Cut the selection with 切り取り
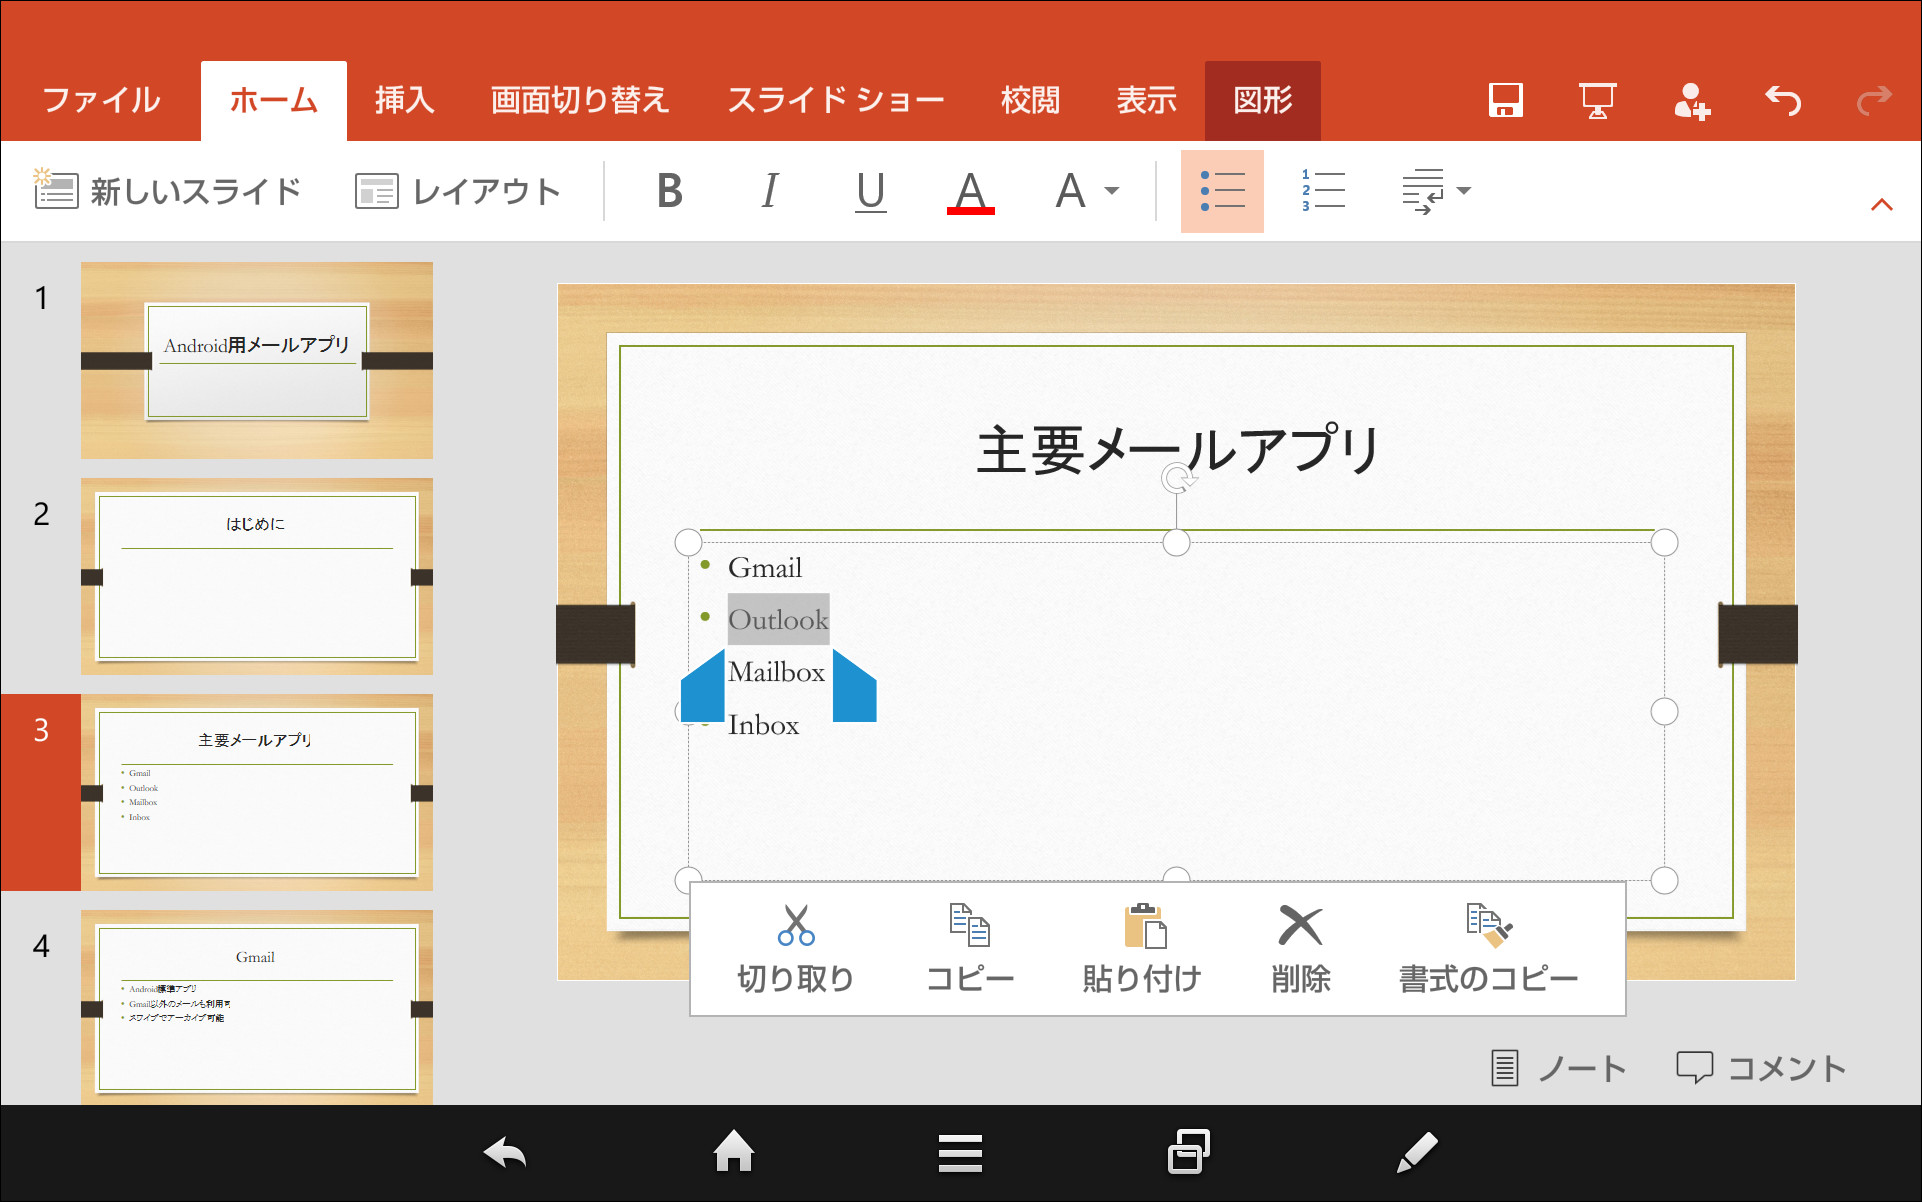 (795, 948)
